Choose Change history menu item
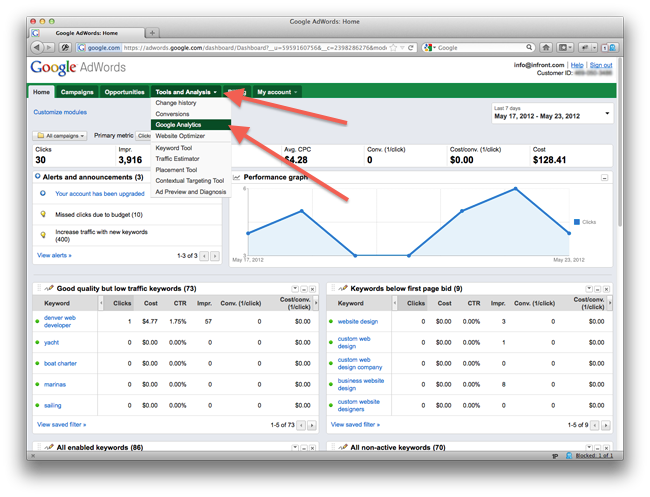The height and width of the screenshot is (497, 650). 176,103
